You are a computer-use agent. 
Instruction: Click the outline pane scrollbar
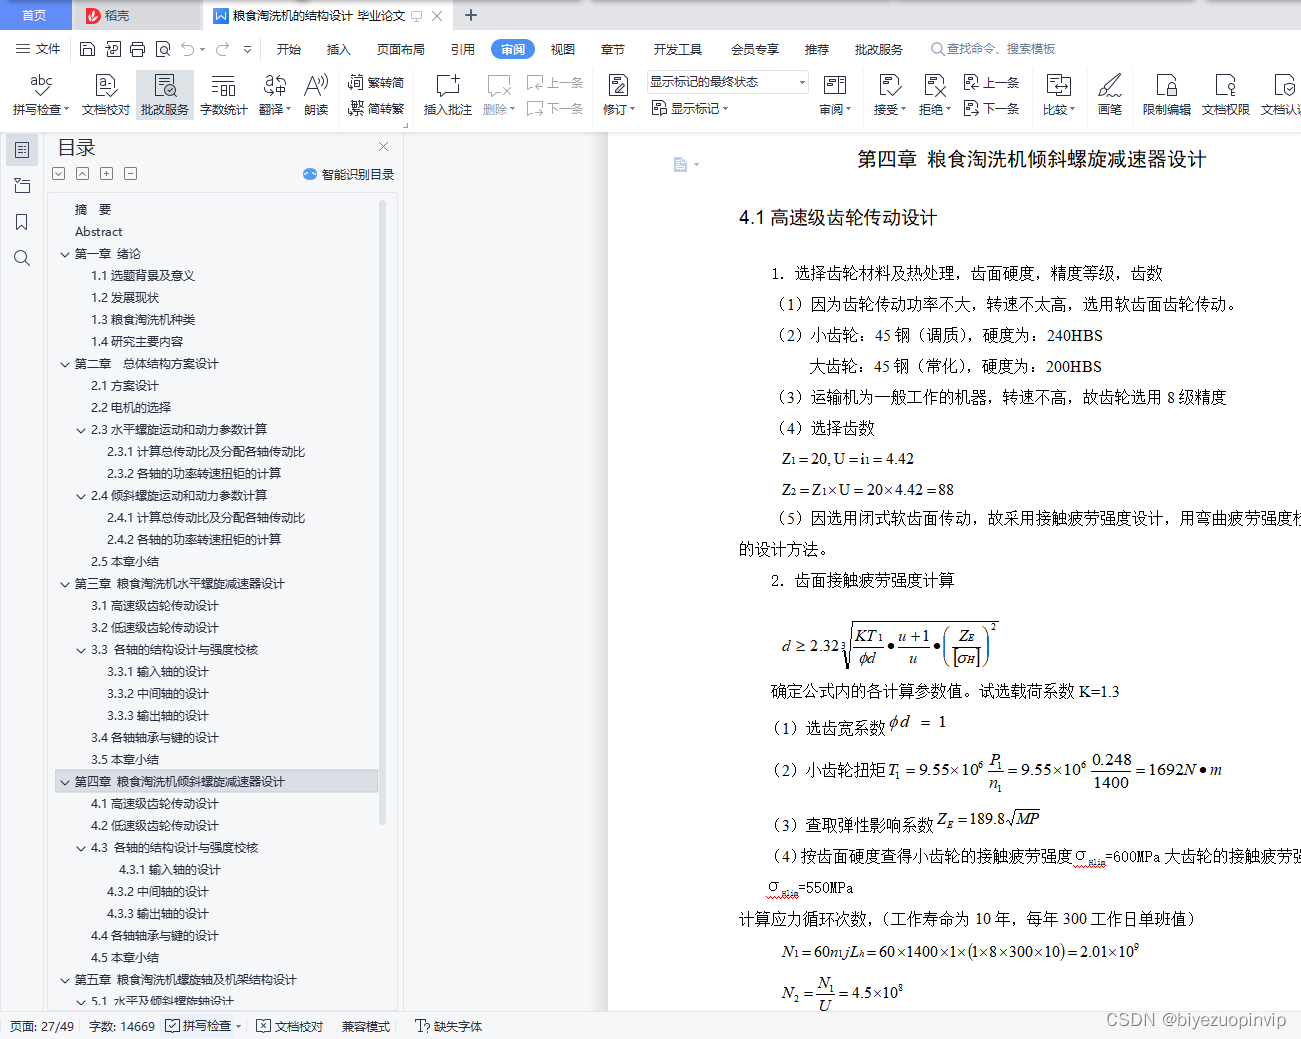tap(383, 512)
